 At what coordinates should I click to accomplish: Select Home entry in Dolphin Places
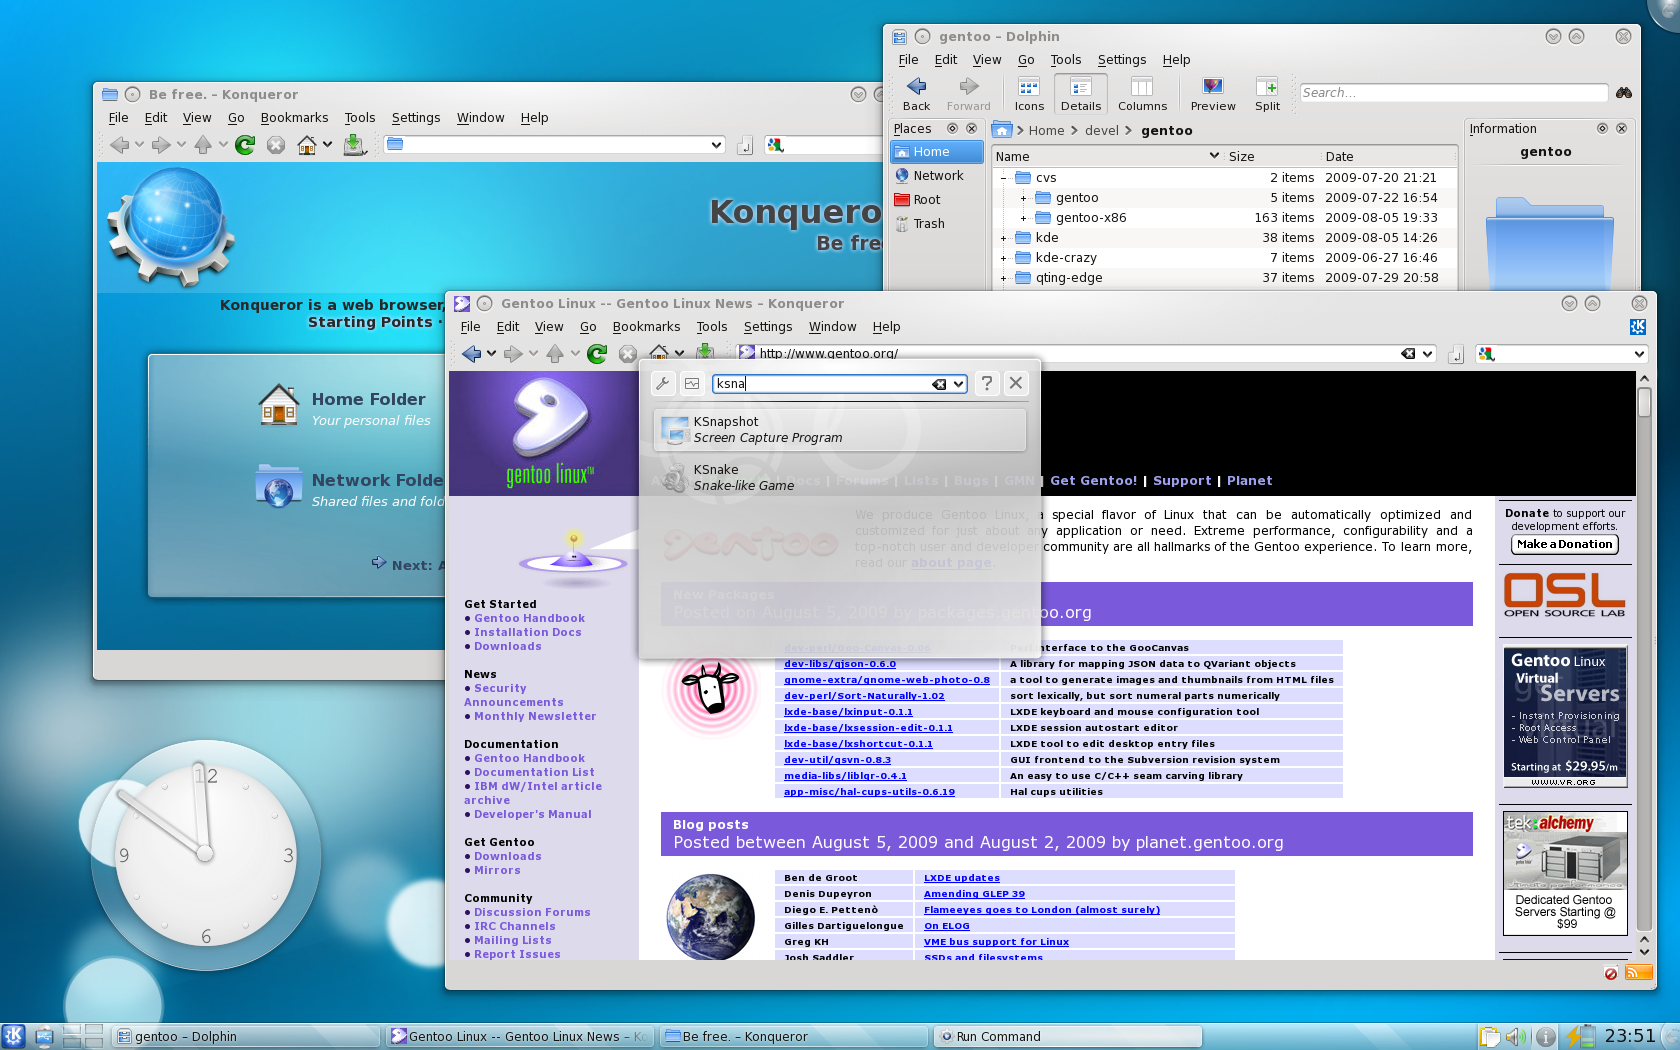[937, 151]
